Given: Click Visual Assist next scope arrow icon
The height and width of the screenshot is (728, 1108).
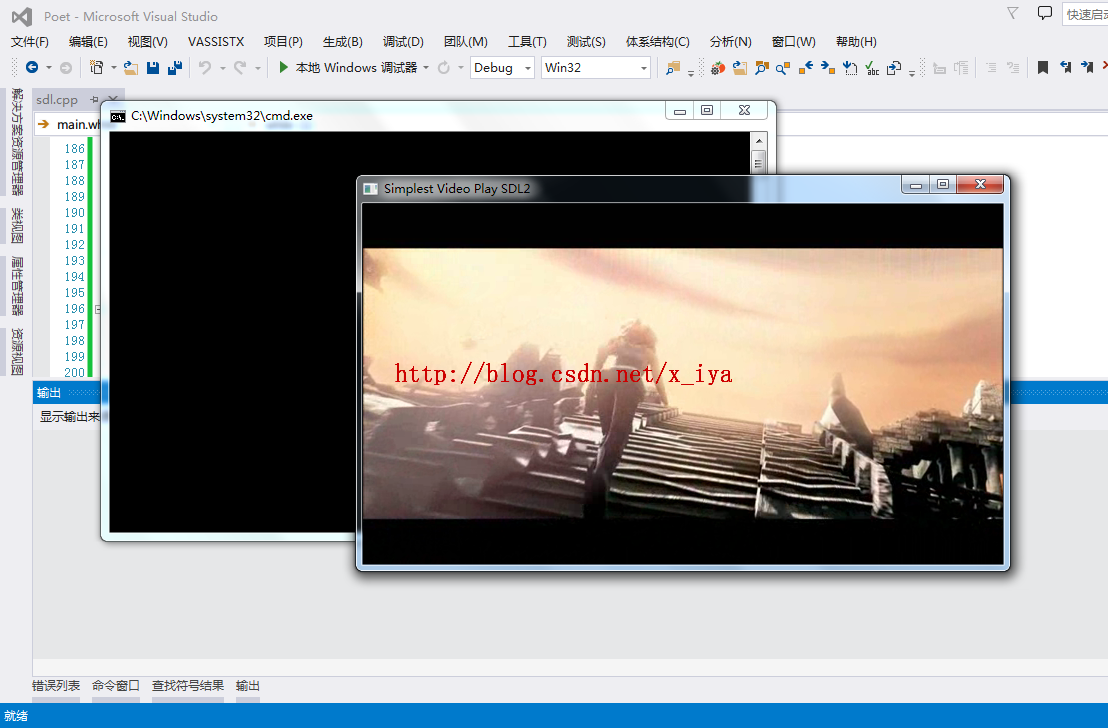Looking at the screenshot, I should [x=827, y=68].
